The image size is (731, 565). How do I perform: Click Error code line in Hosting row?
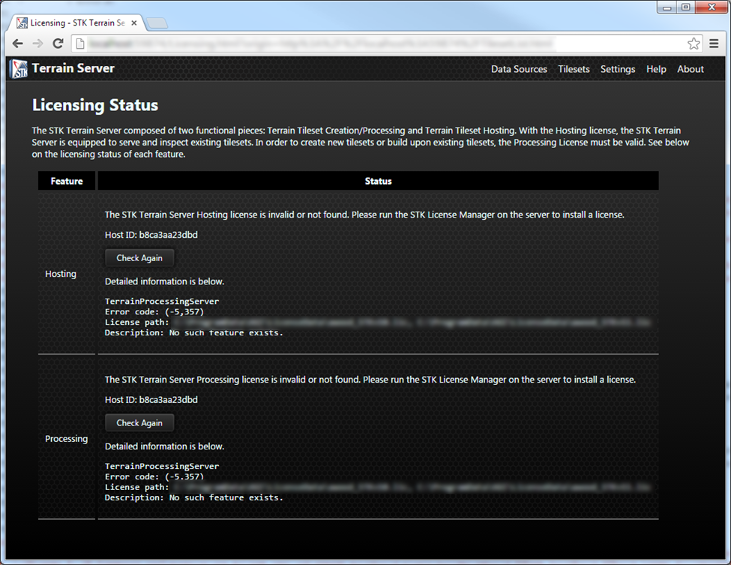click(x=154, y=312)
